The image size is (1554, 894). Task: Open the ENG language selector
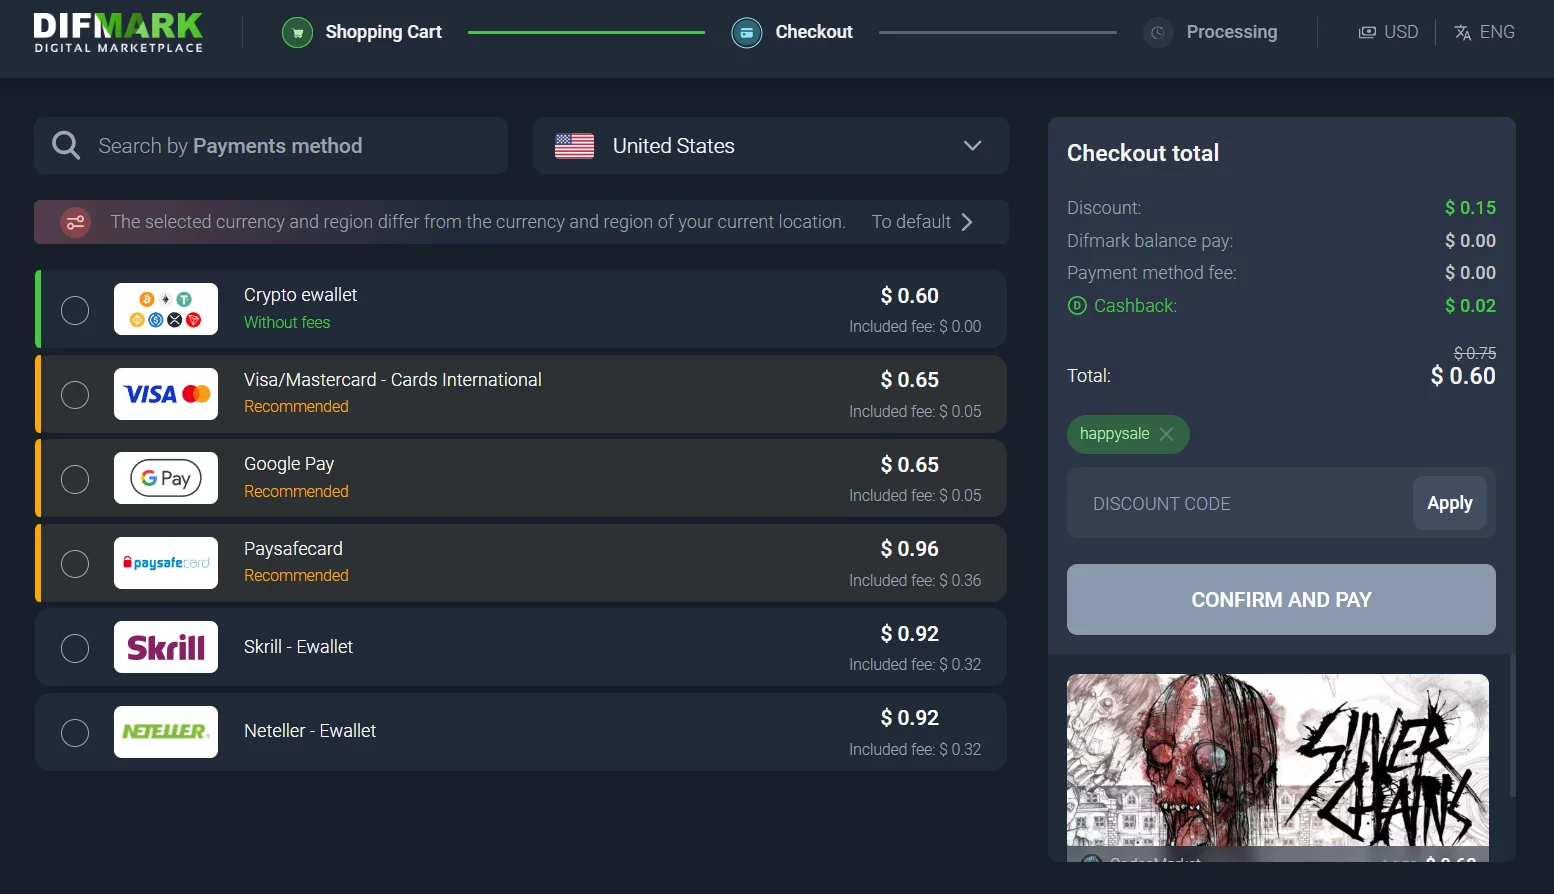(x=1484, y=32)
